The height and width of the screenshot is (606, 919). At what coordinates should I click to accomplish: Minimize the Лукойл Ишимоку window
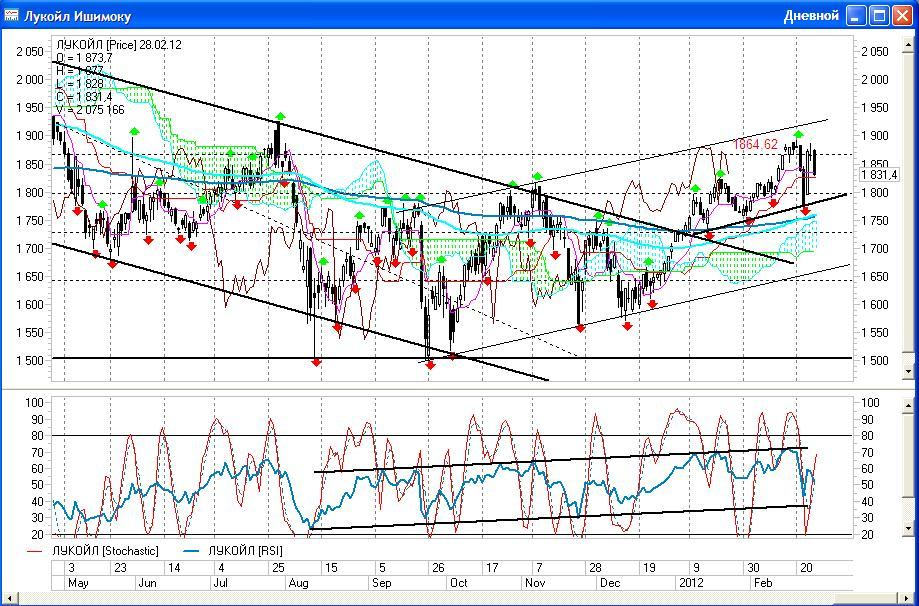[x=856, y=16]
